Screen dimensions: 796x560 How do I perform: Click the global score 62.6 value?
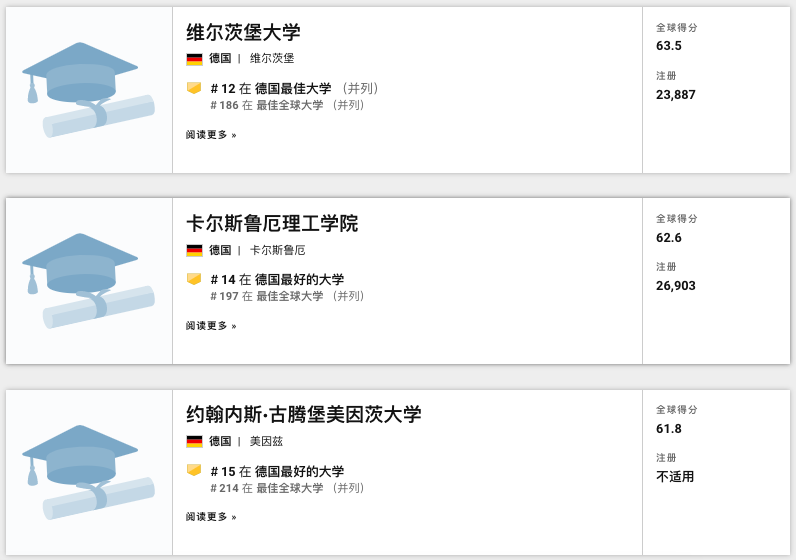(669, 238)
